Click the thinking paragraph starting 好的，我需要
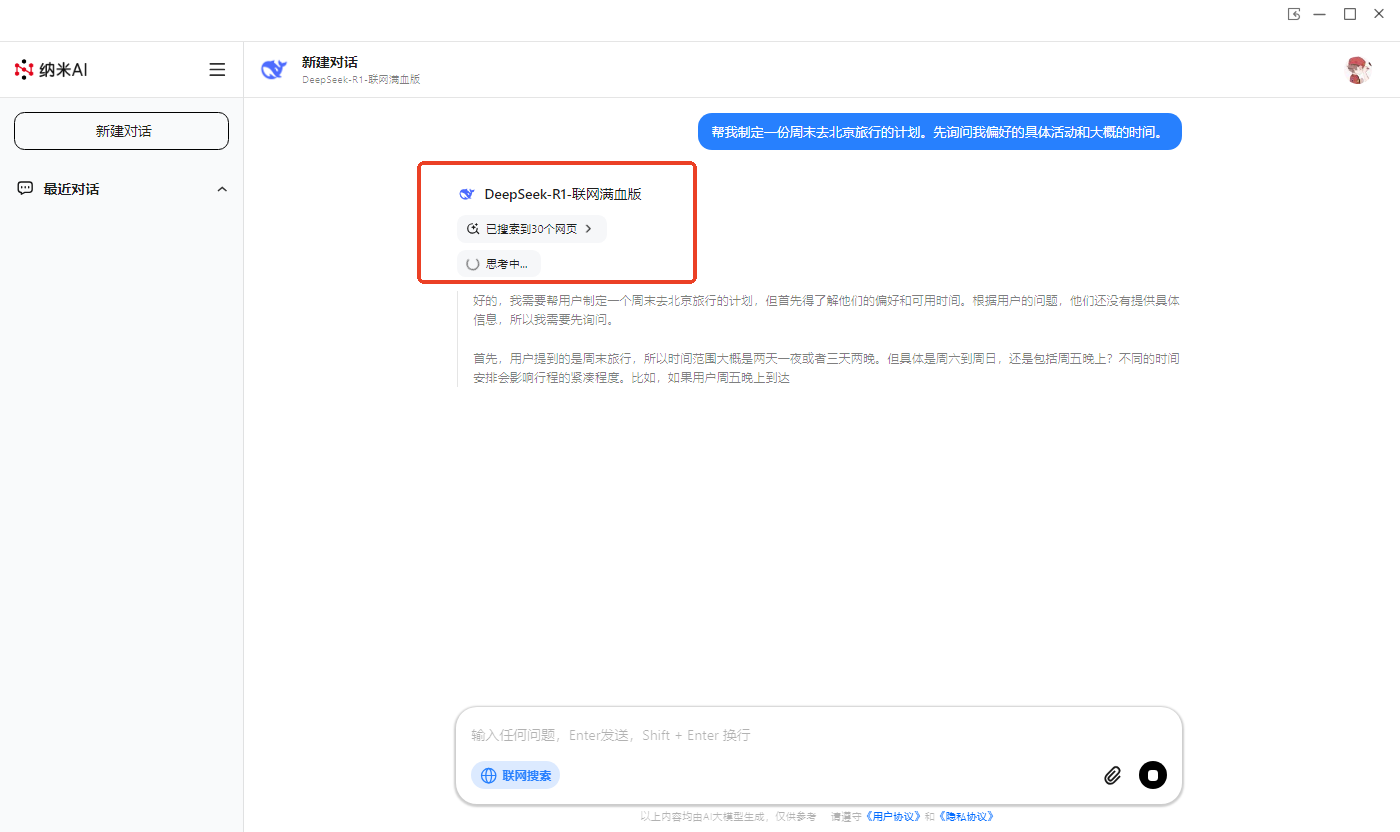The image size is (1400, 832). point(826,310)
